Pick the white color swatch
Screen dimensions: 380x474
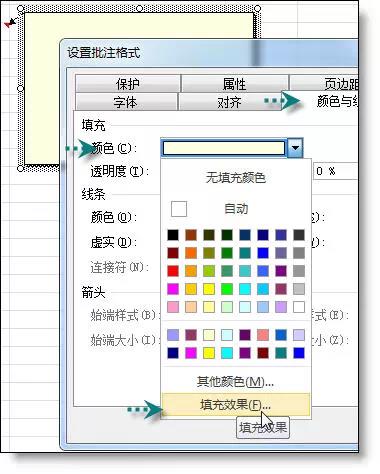point(299,307)
